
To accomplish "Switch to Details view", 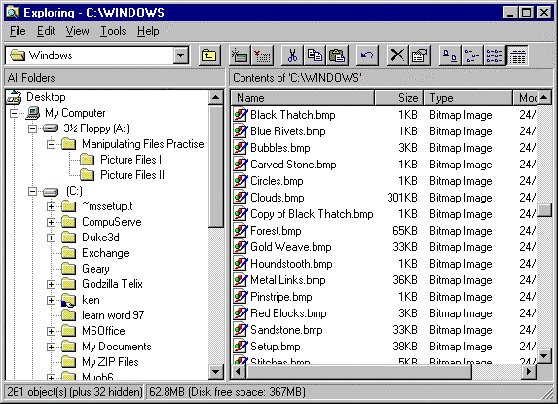I will pos(517,56).
